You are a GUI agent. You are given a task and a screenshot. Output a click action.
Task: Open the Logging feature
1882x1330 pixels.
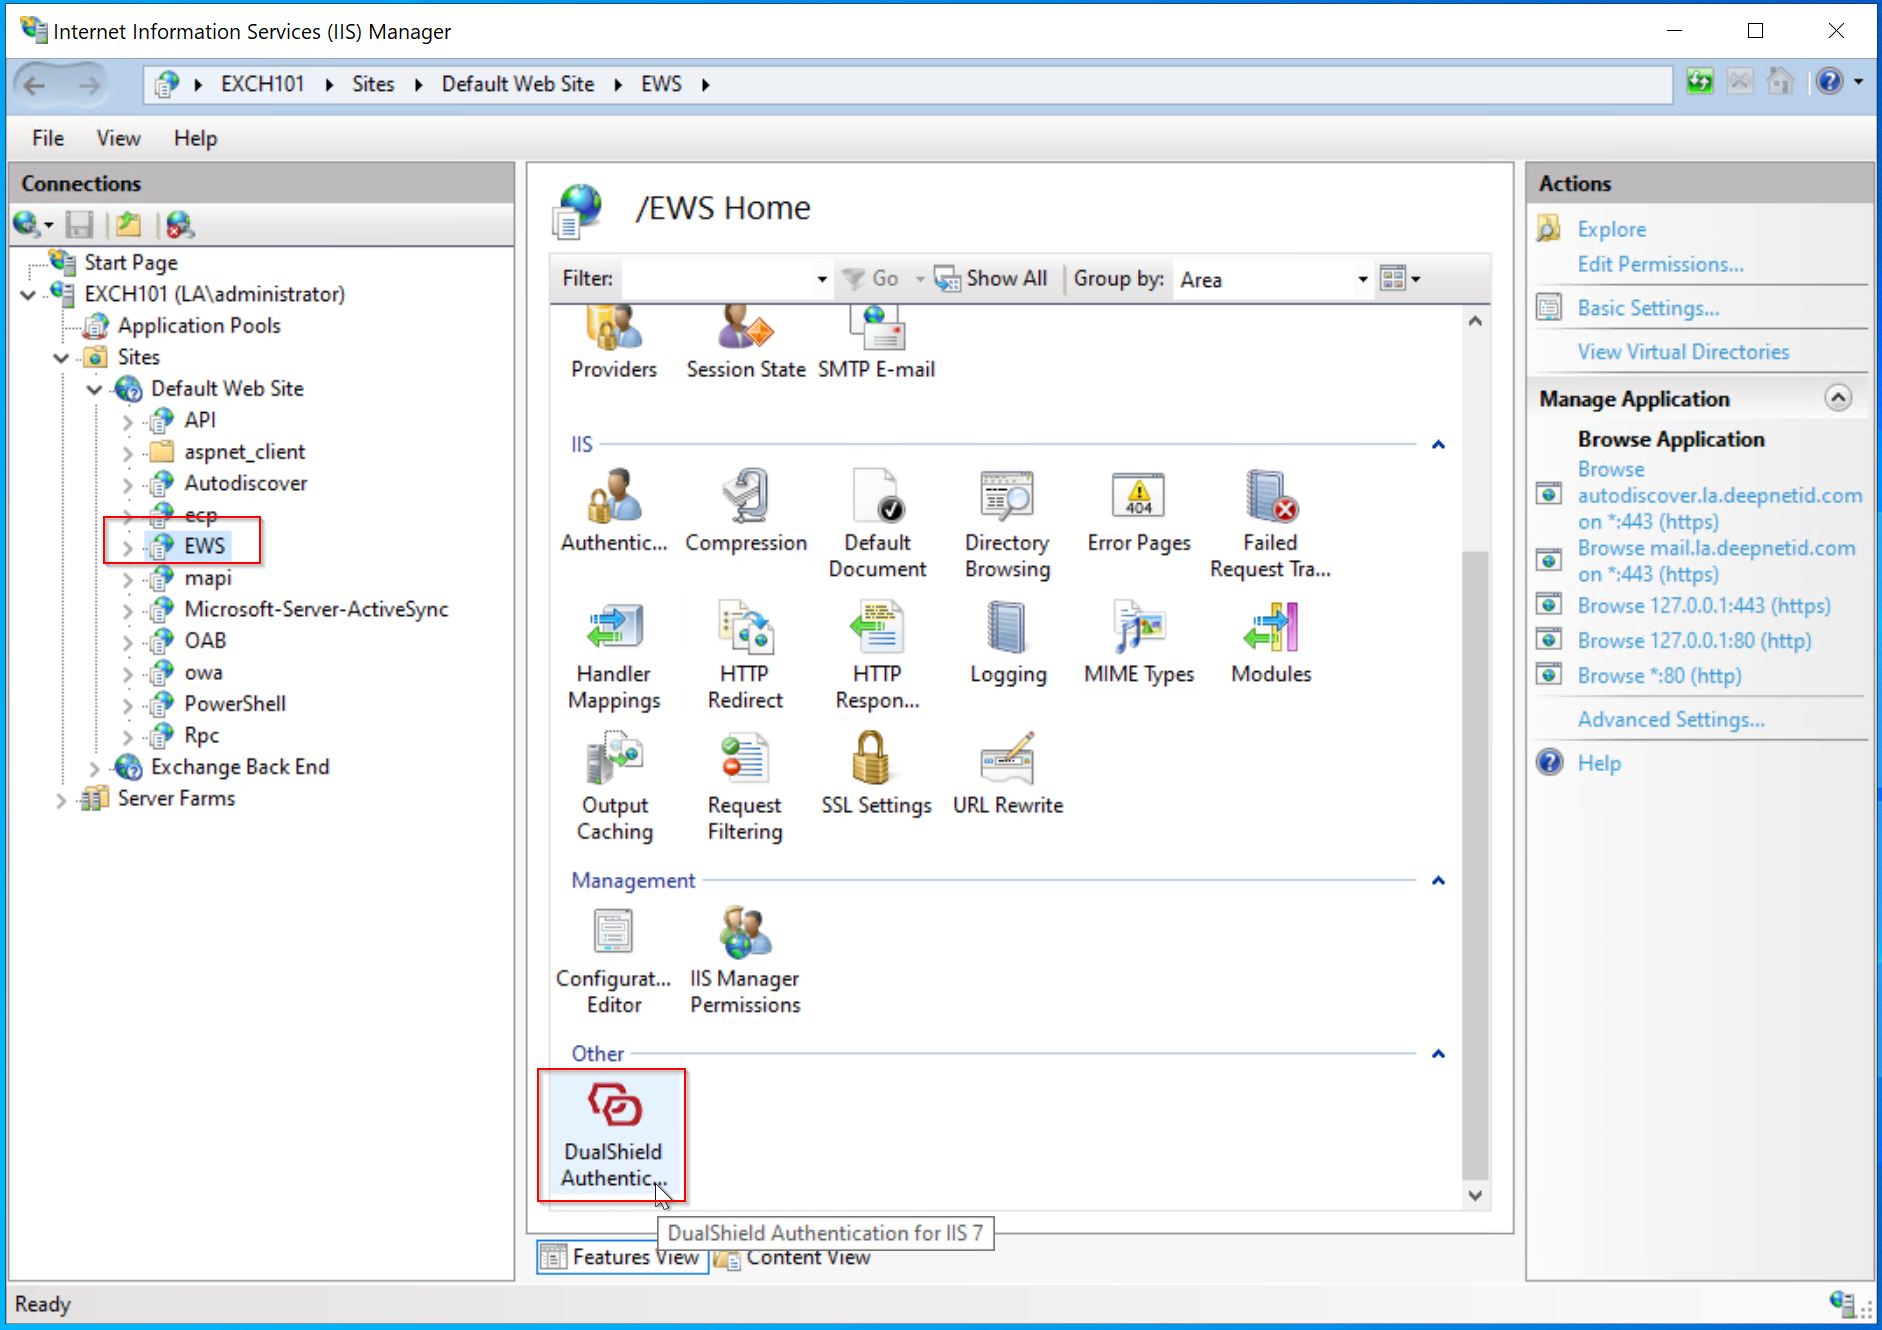tap(1007, 629)
